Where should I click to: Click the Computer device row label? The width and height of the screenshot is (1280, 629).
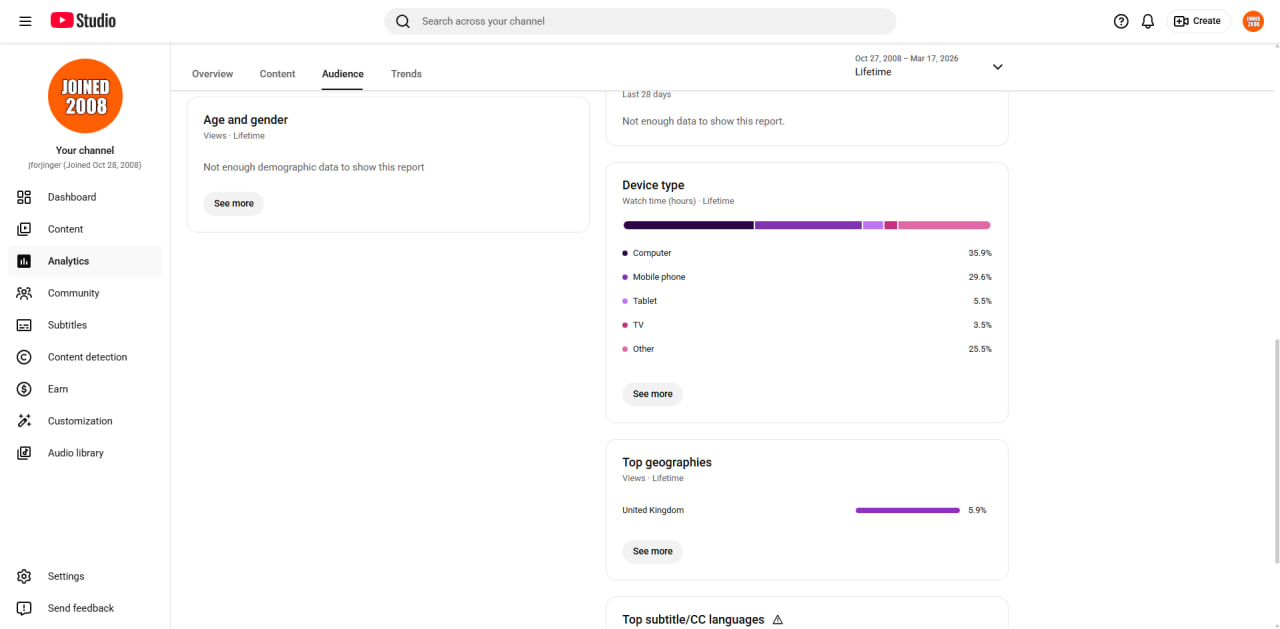pos(652,253)
